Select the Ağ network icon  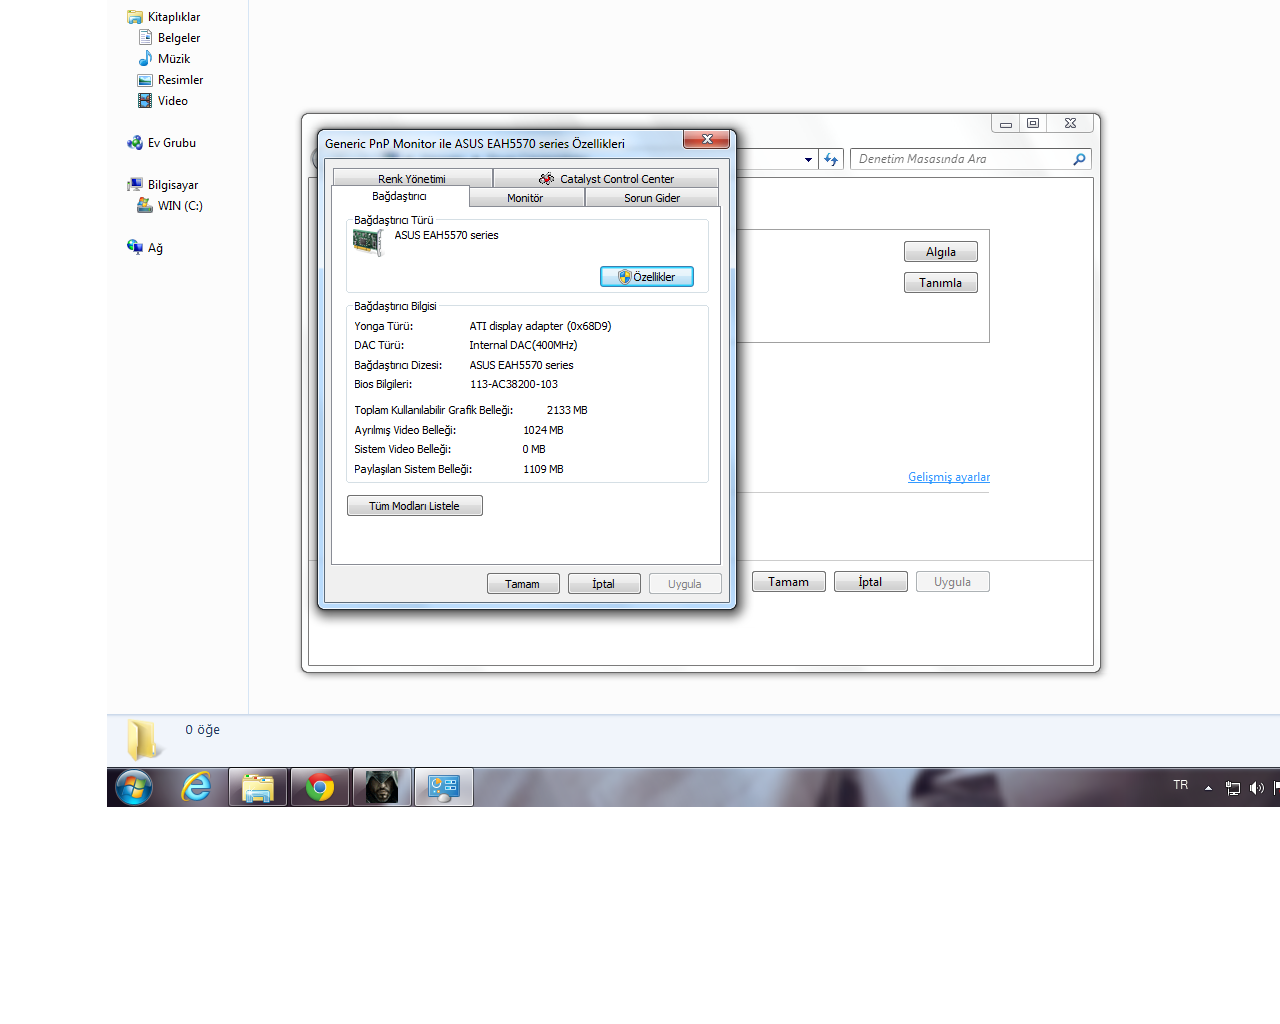click(135, 247)
